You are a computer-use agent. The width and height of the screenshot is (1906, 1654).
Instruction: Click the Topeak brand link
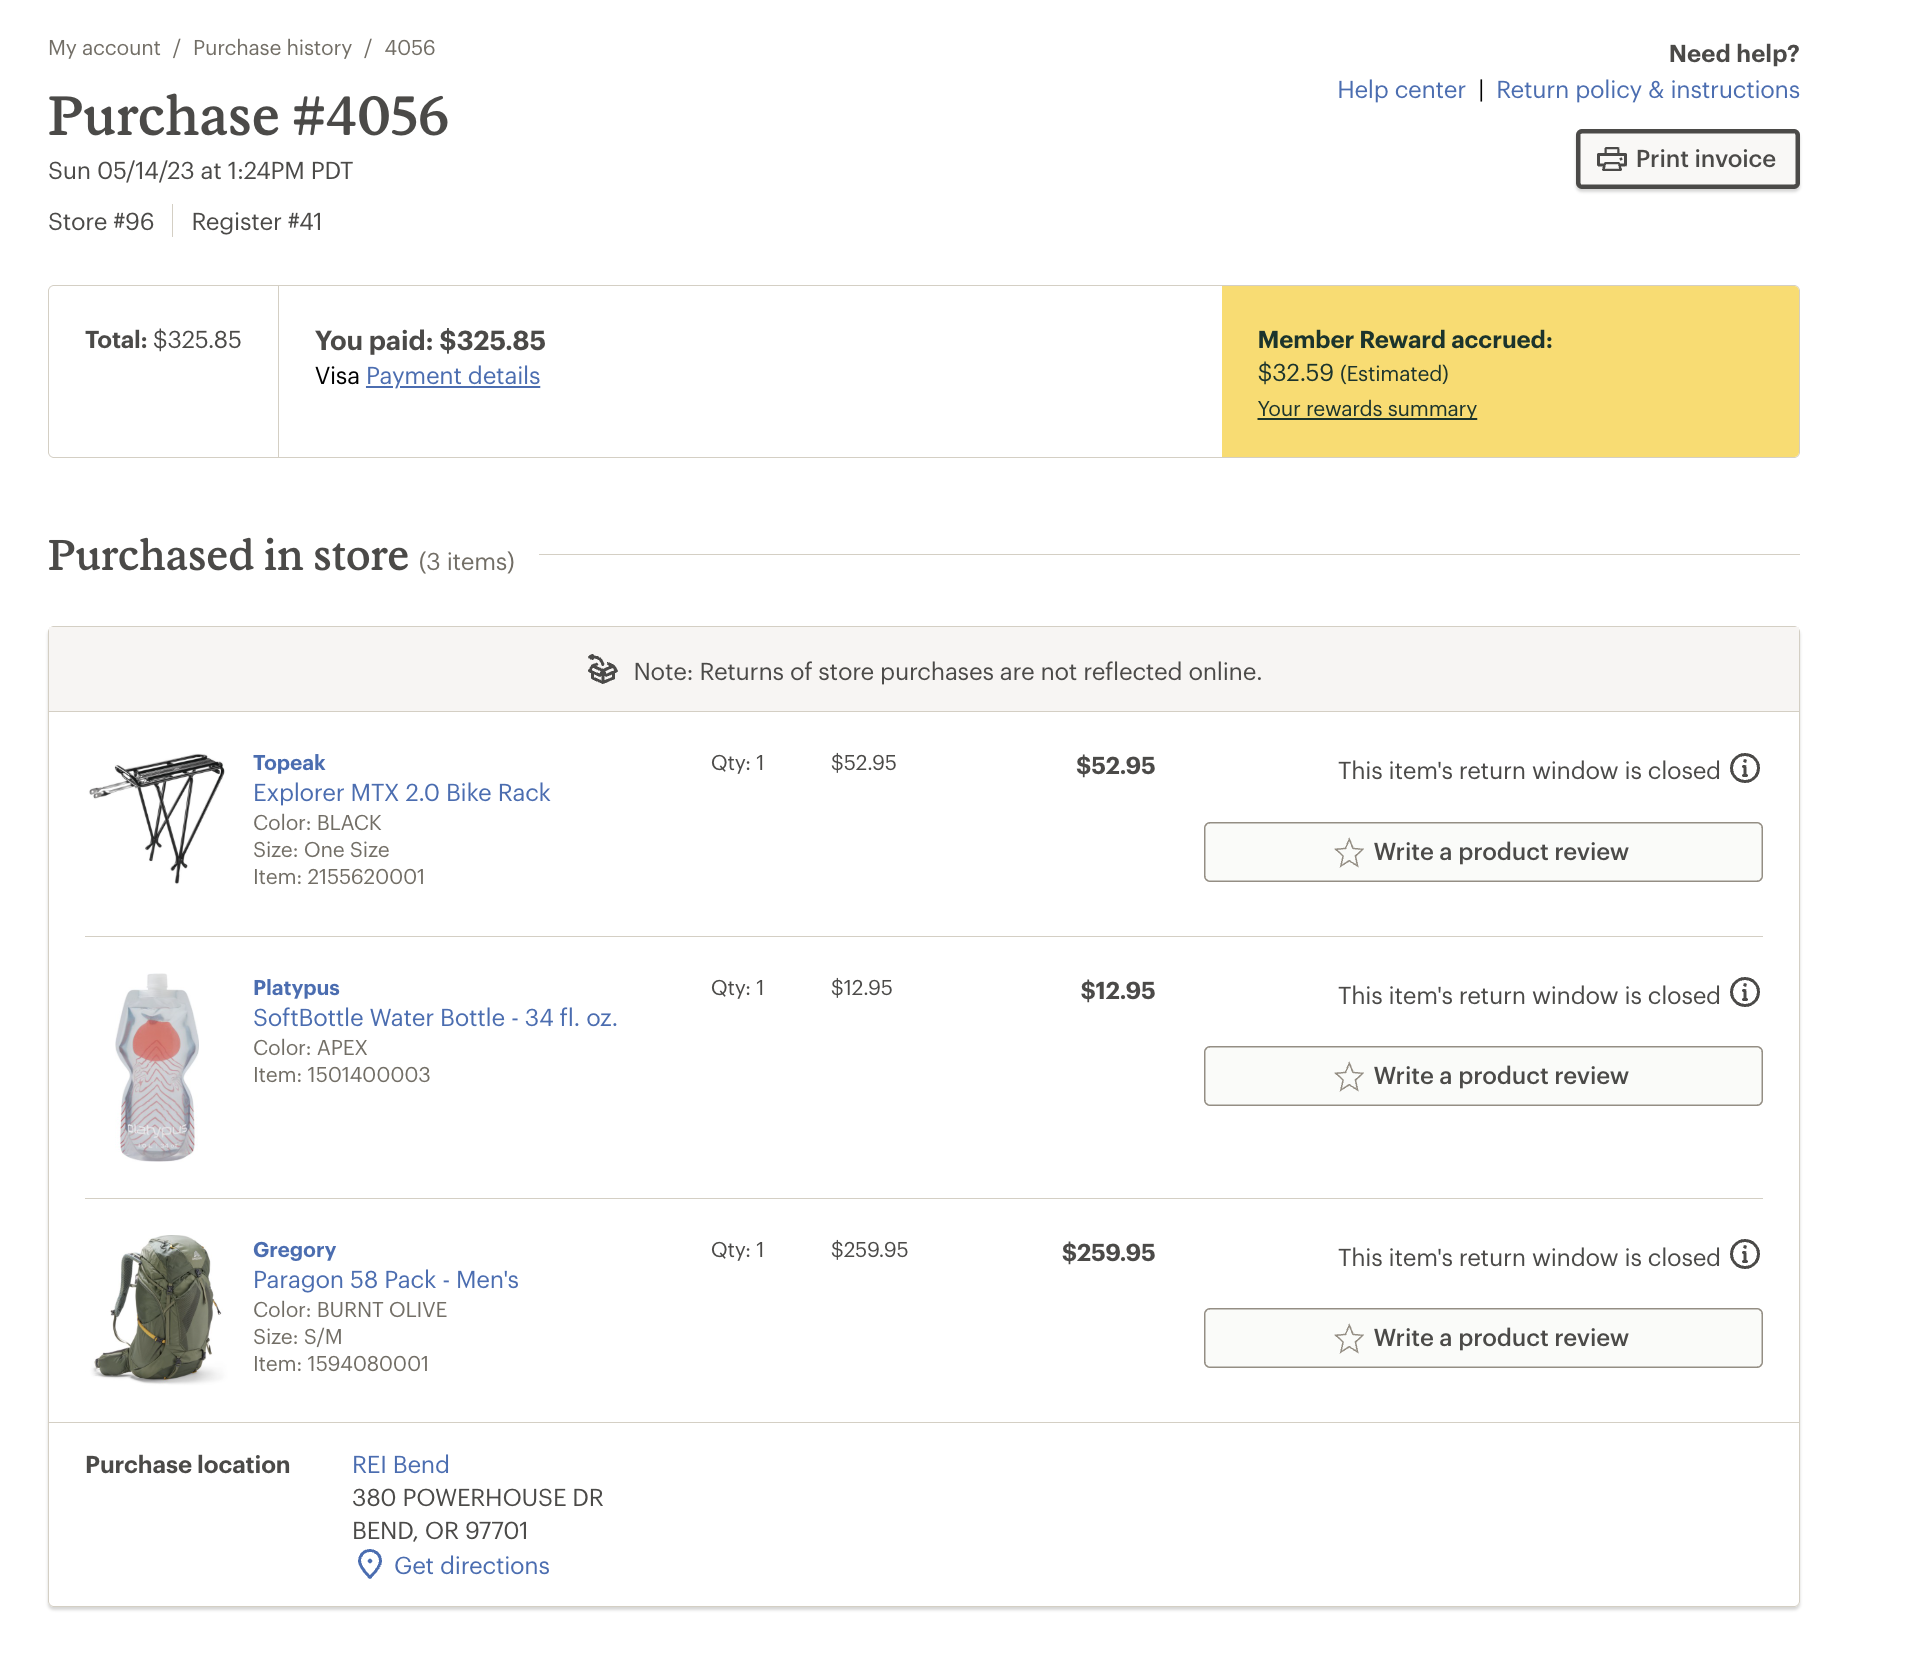(289, 763)
